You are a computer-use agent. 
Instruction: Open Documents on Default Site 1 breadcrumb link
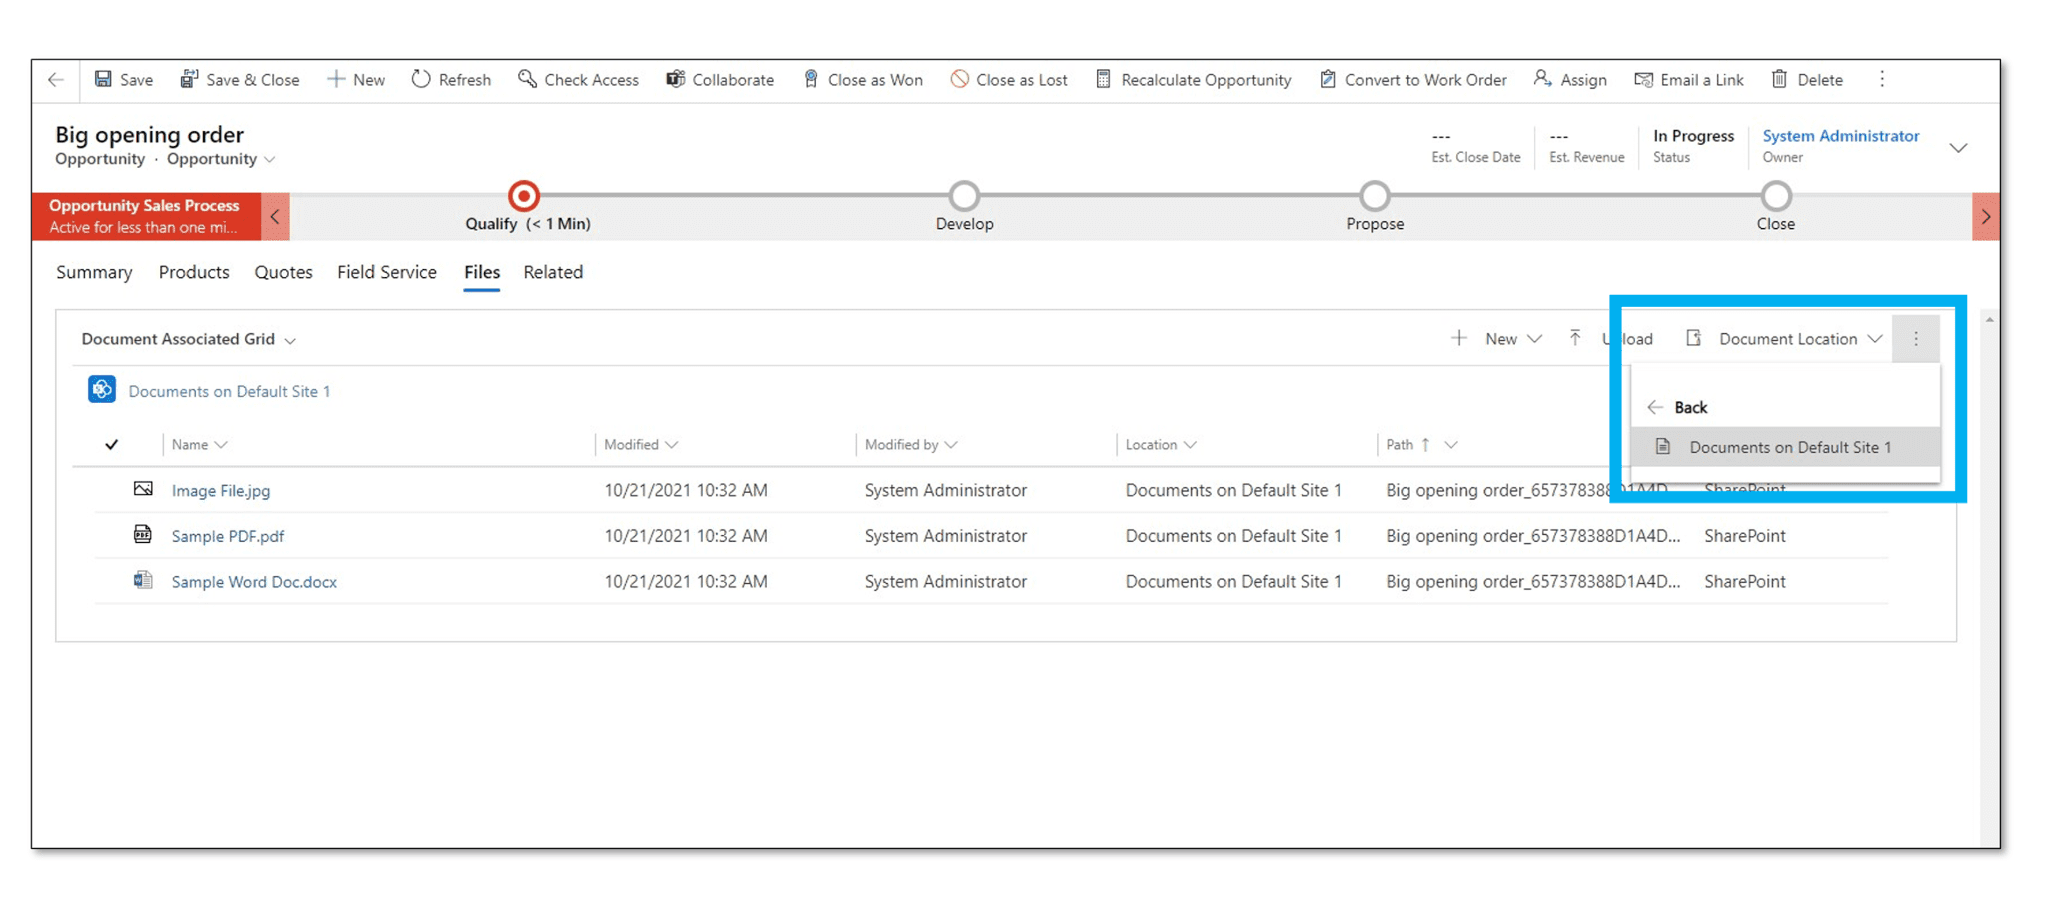pos(229,391)
